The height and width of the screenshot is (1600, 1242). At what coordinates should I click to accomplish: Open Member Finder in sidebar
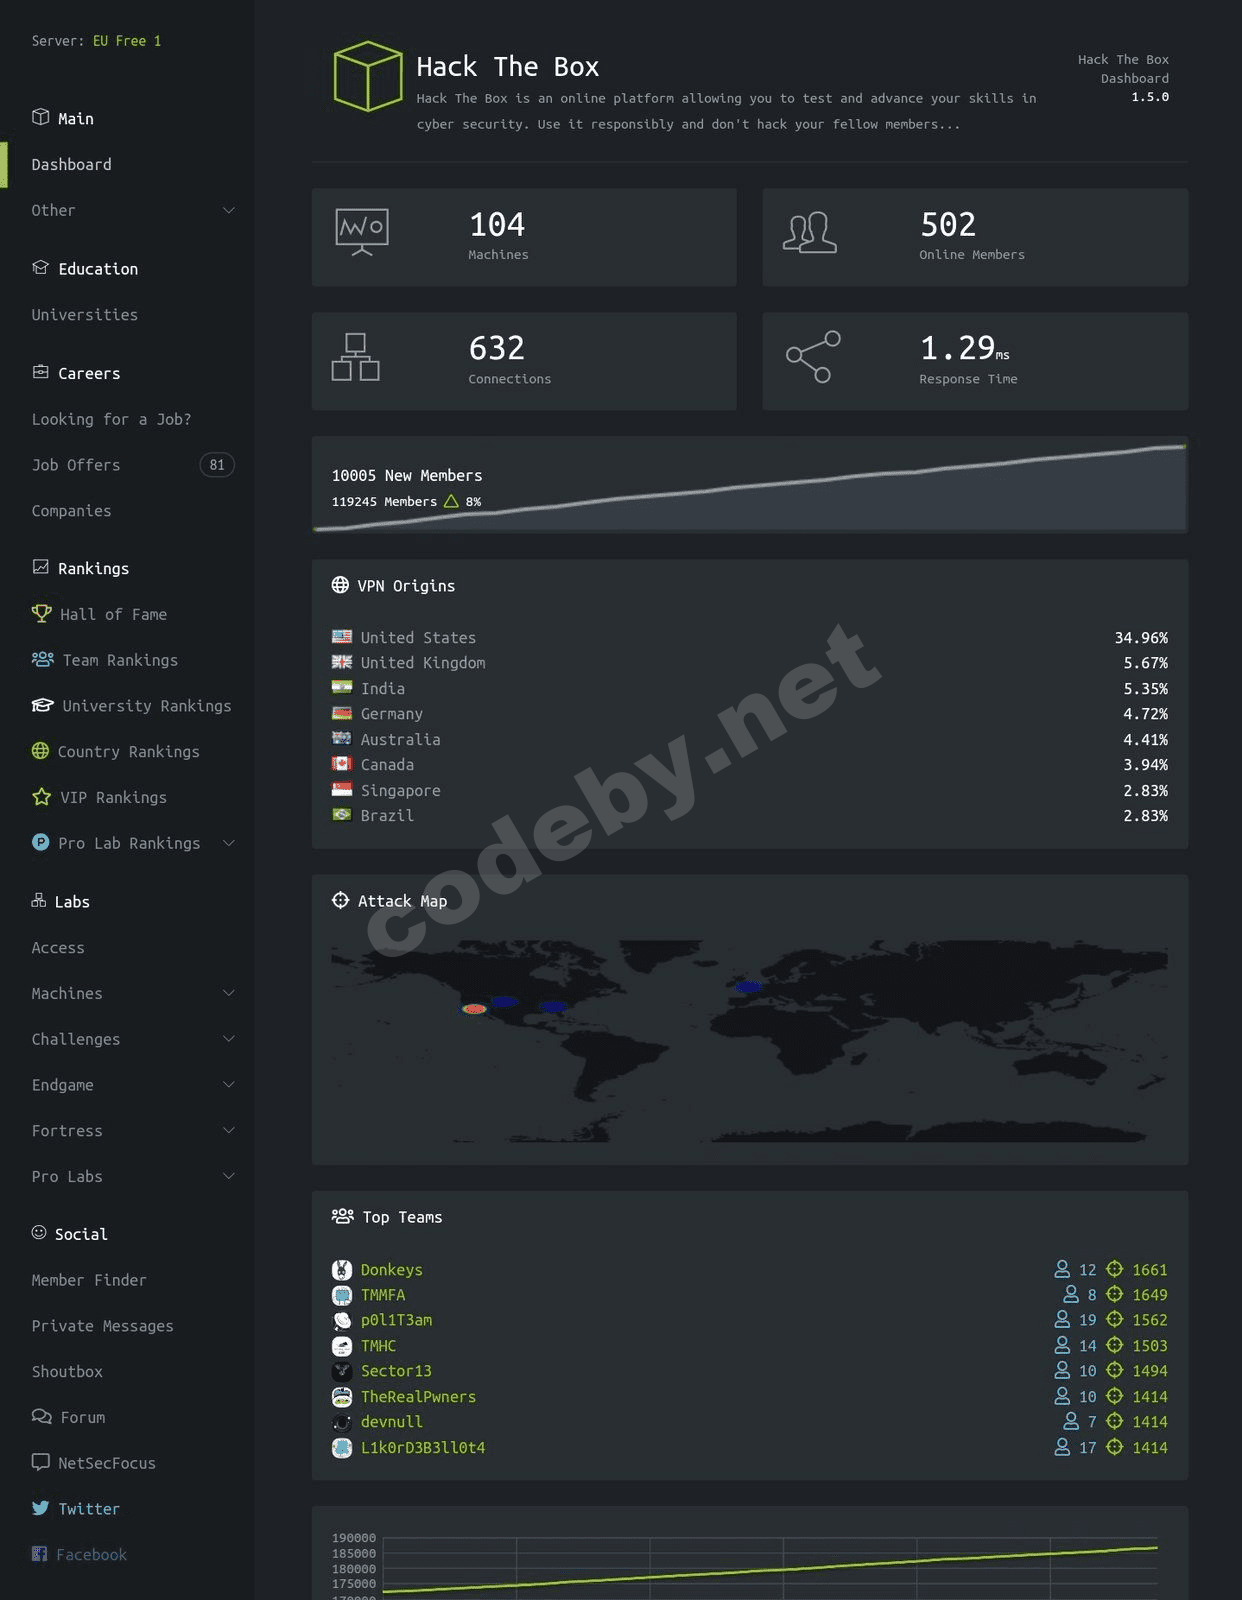tap(89, 1279)
